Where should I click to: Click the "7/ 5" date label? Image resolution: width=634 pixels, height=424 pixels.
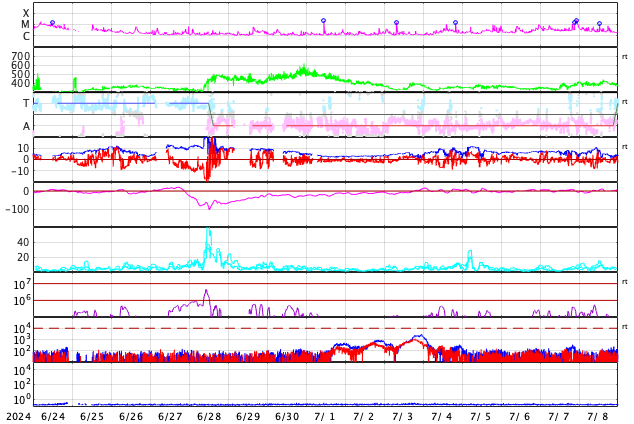coord(481,416)
